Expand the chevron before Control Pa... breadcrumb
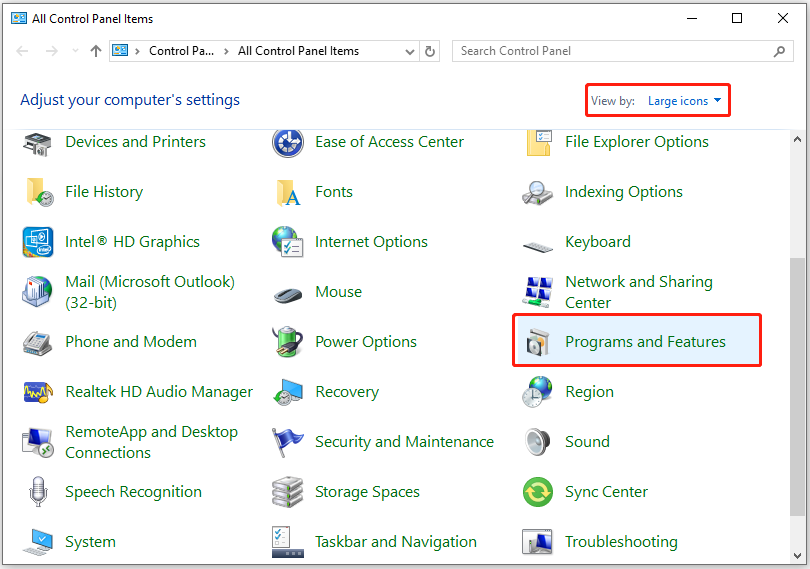The height and width of the screenshot is (569, 810). [x=137, y=51]
